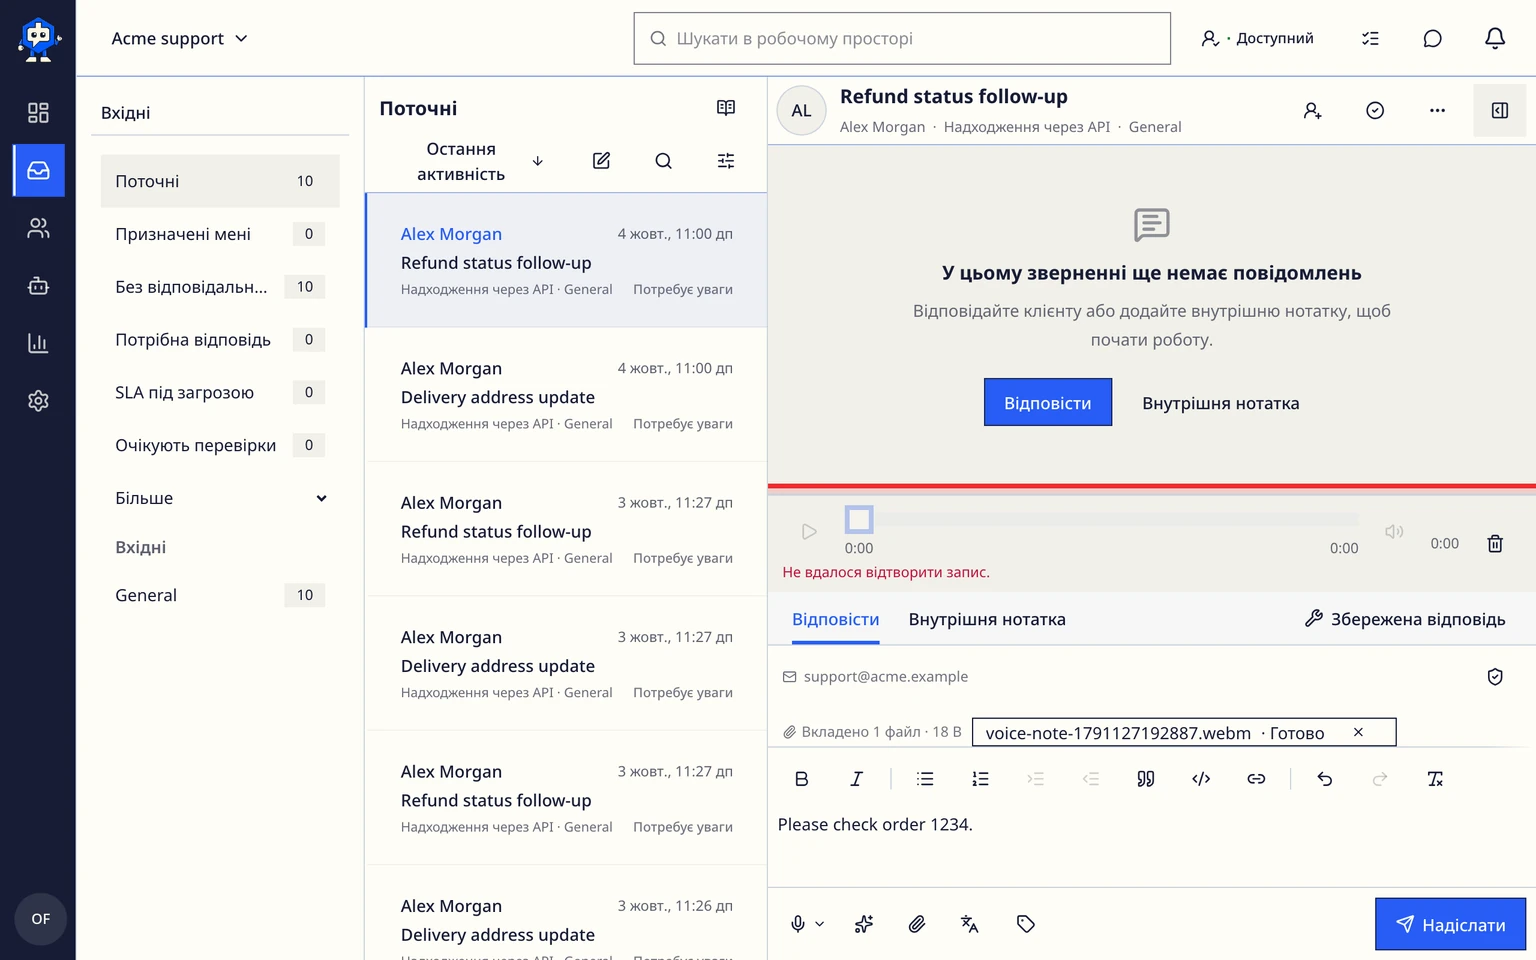
Task: Click the notifications bell icon
Action: [1494, 38]
